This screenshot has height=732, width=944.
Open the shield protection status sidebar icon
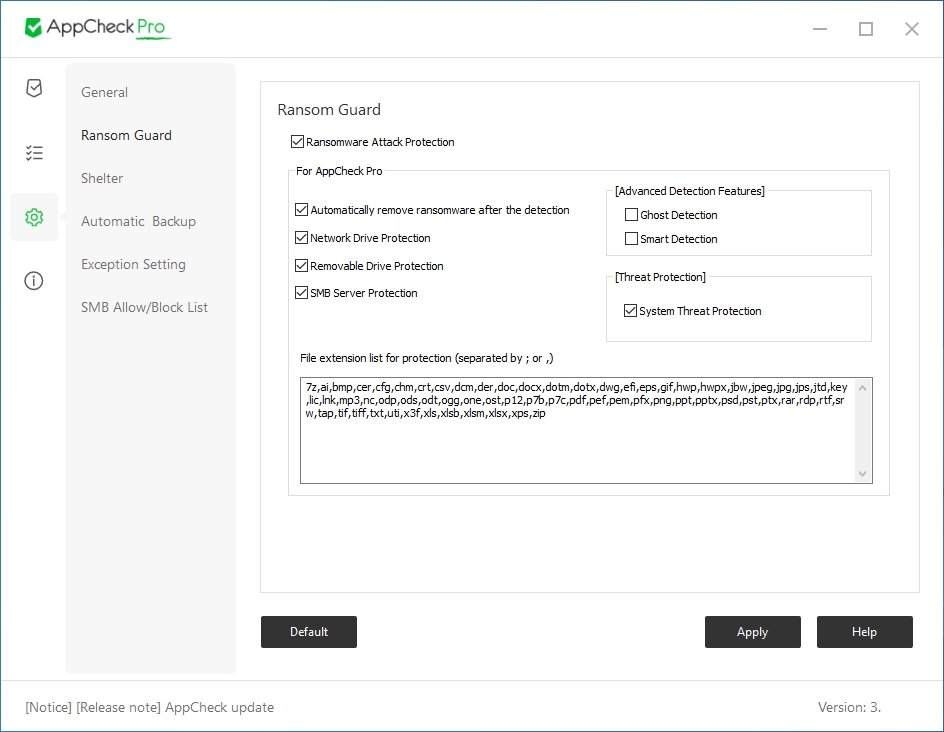tap(34, 88)
